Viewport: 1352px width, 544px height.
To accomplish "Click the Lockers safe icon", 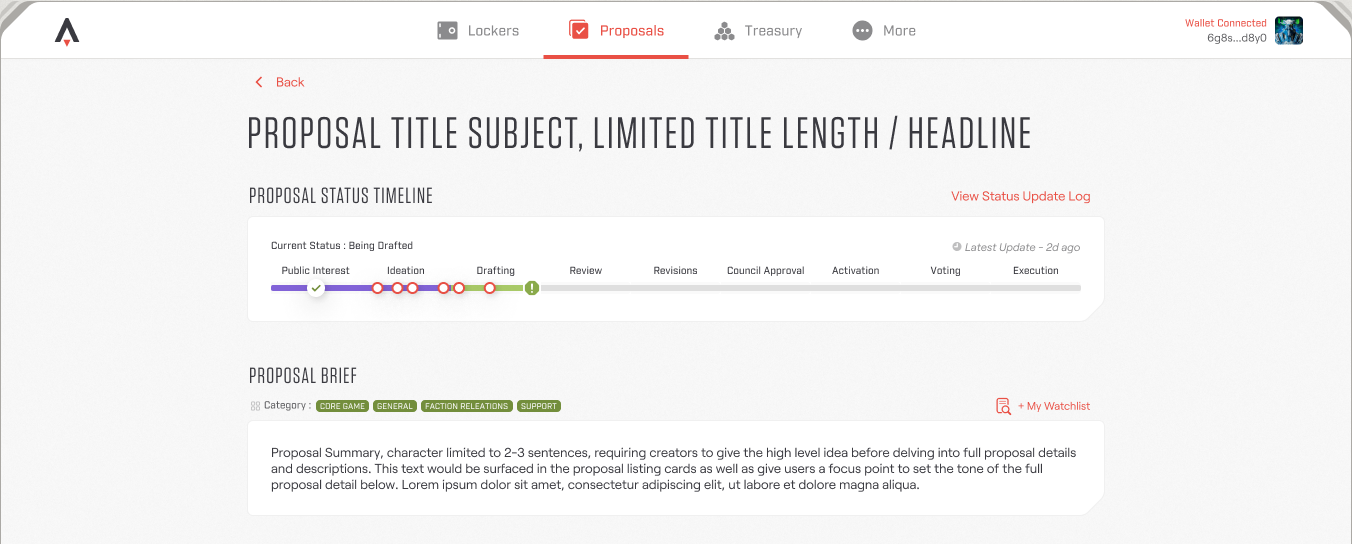I will point(447,31).
